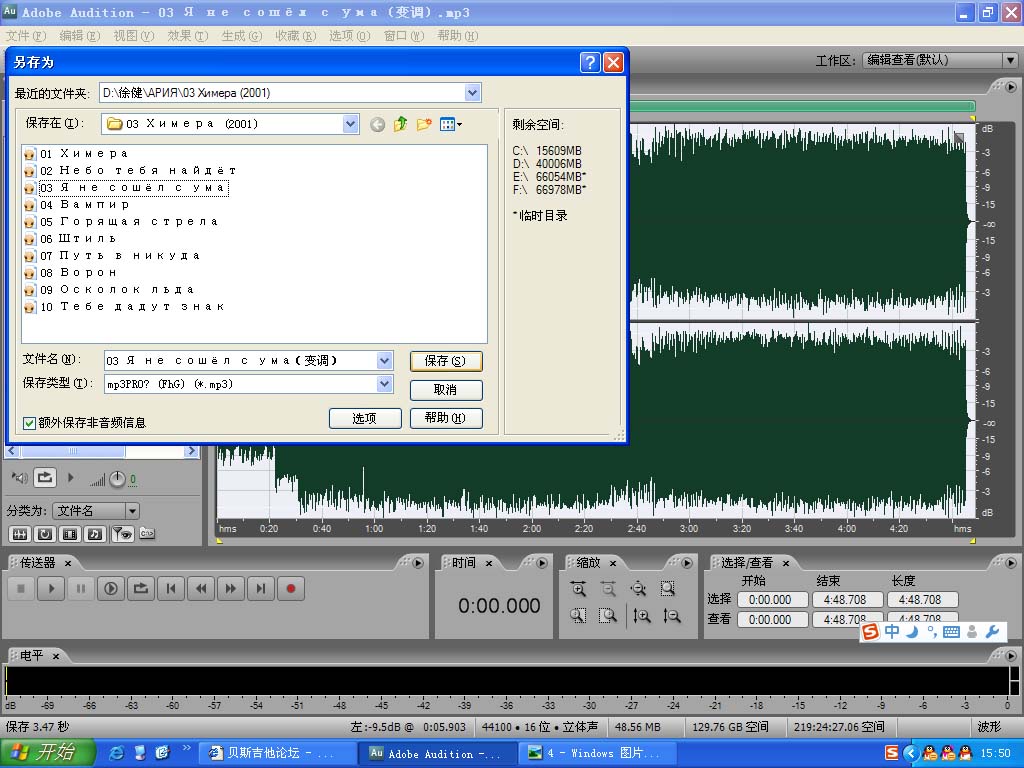Click the Fast Forward transport button
The height and width of the screenshot is (768, 1024).
tap(231, 588)
